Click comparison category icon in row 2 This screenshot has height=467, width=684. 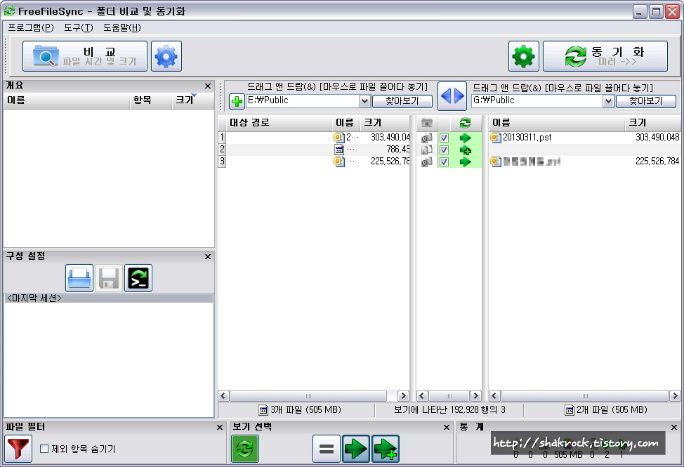pyautogui.click(x=427, y=150)
